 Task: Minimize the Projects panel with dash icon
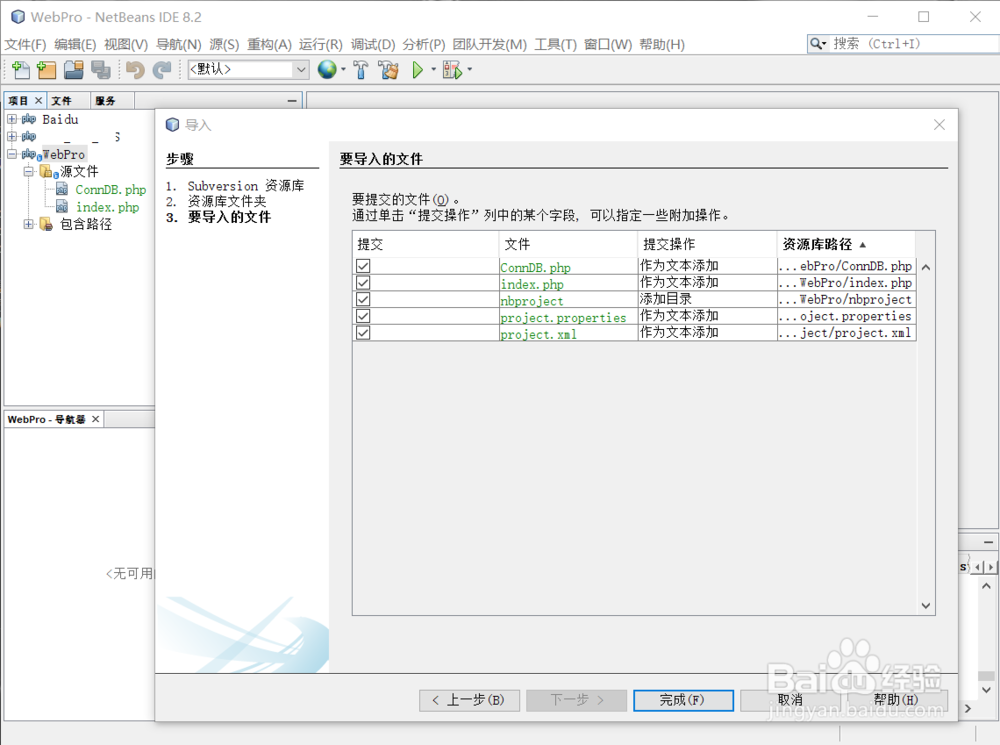[x=292, y=101]
